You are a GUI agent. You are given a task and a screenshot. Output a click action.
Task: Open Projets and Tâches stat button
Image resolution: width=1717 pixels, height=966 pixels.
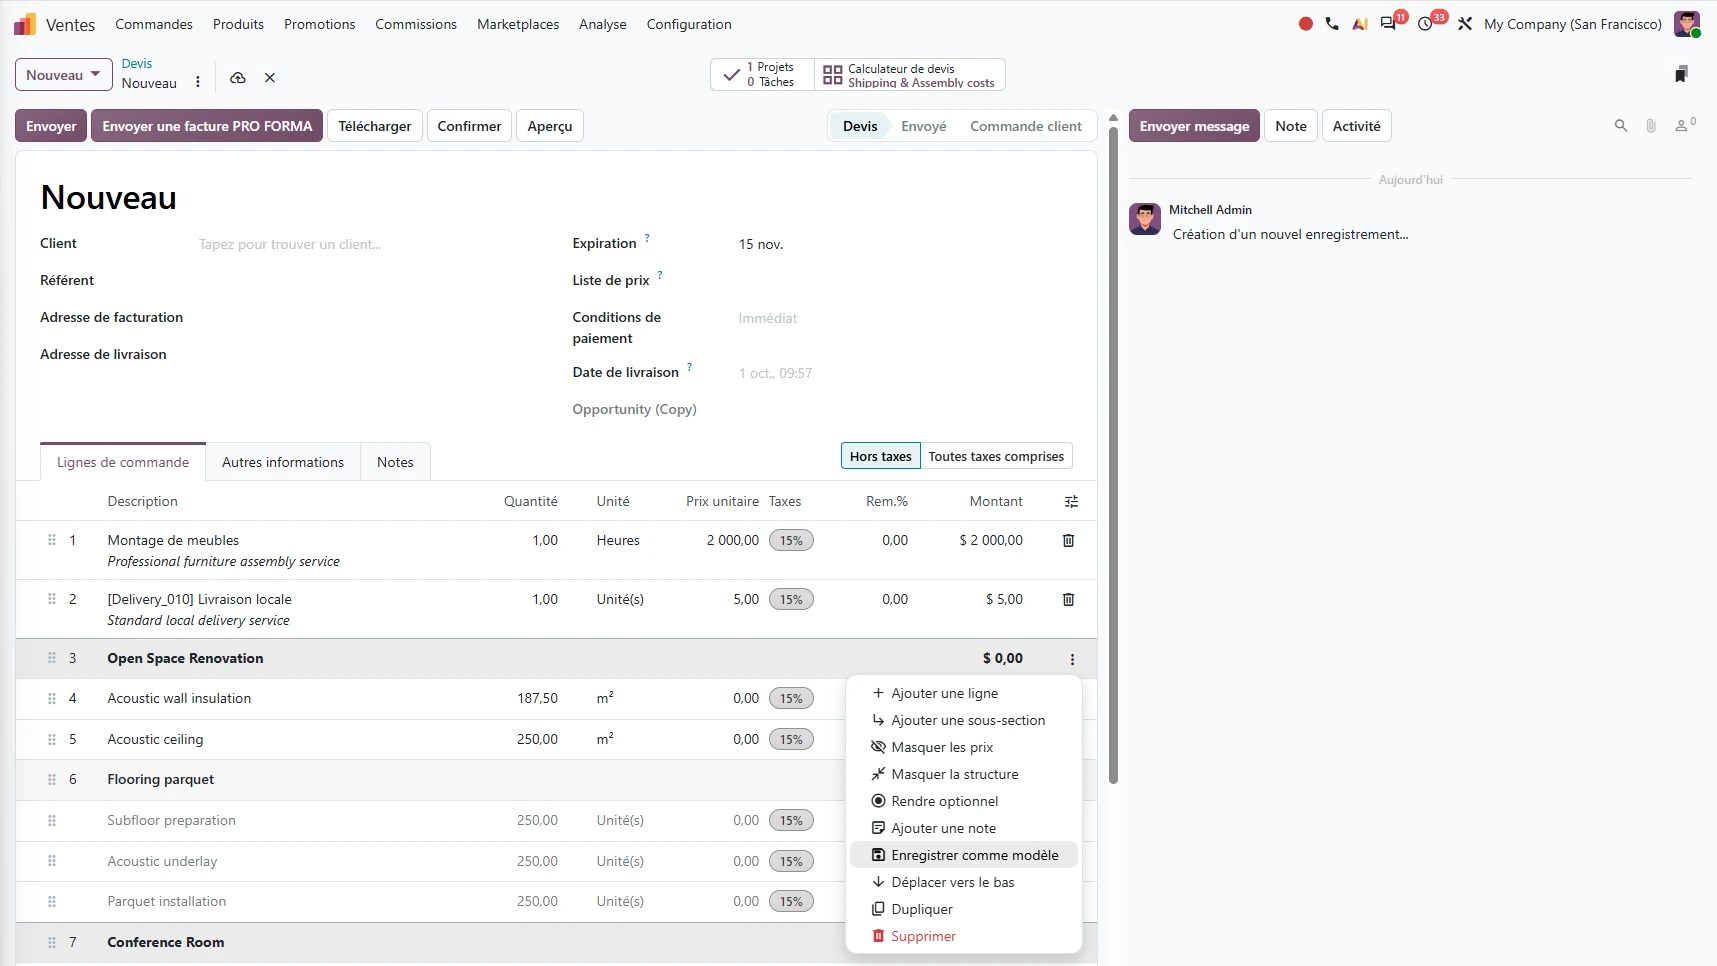762,75
